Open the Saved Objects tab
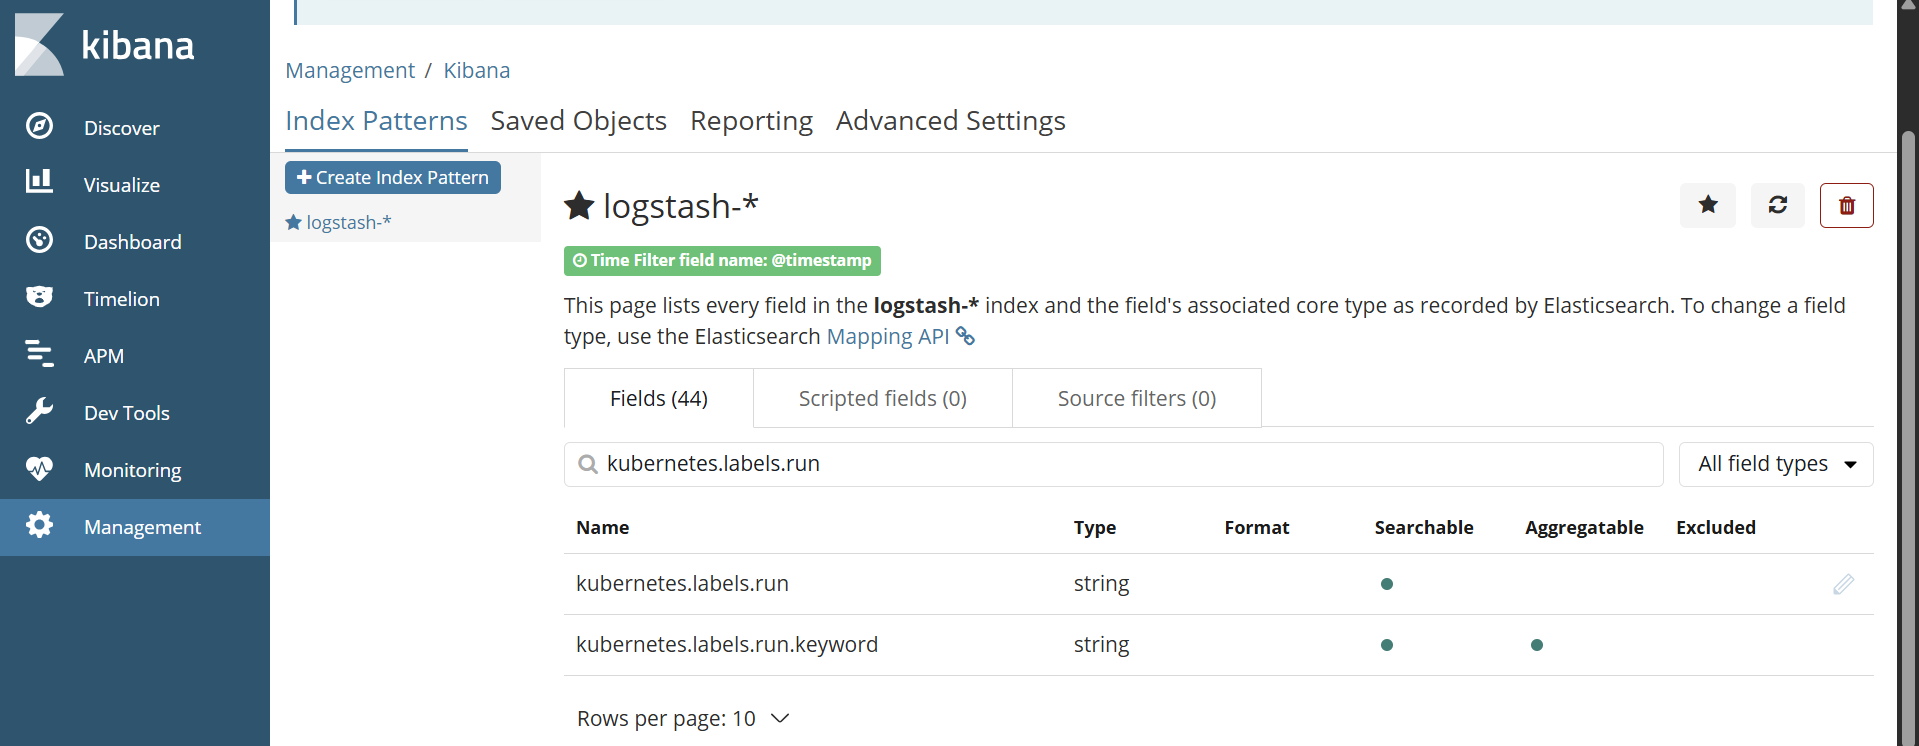Viewport: 1919px width, 746px height. (x=578, y=121)
